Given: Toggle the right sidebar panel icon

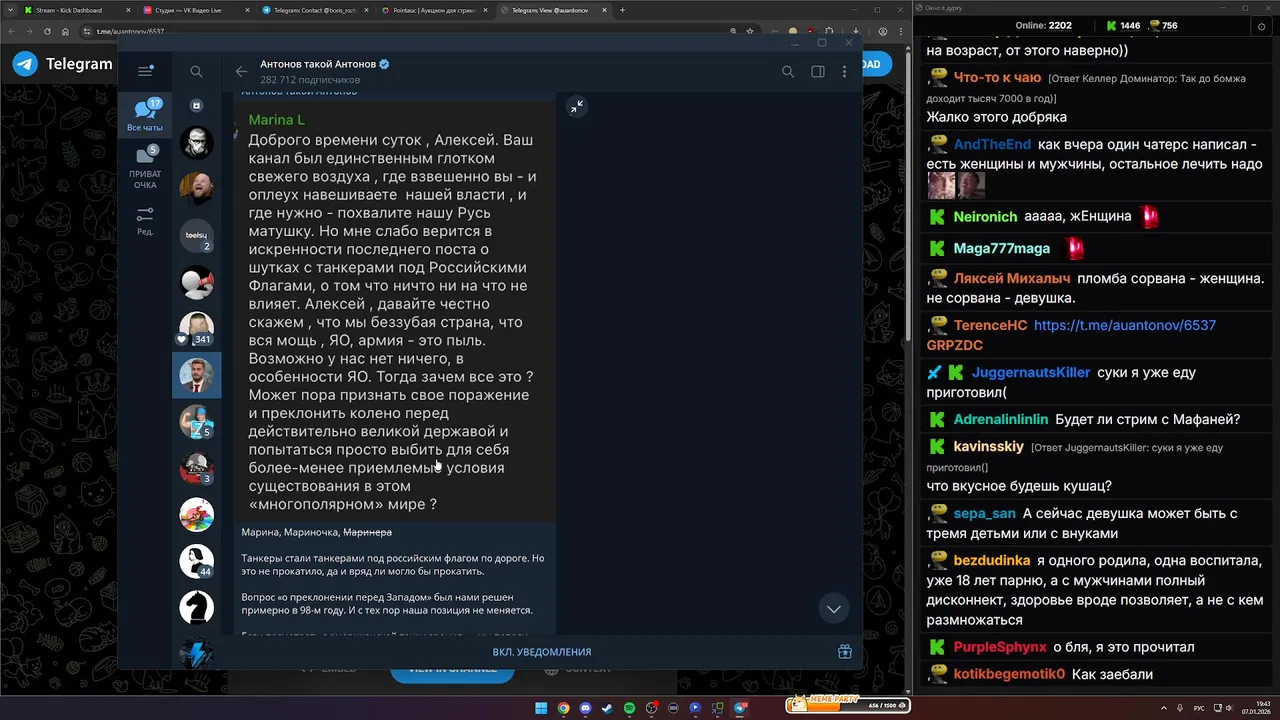Looking at the screenshot, I should click(818, 71).
